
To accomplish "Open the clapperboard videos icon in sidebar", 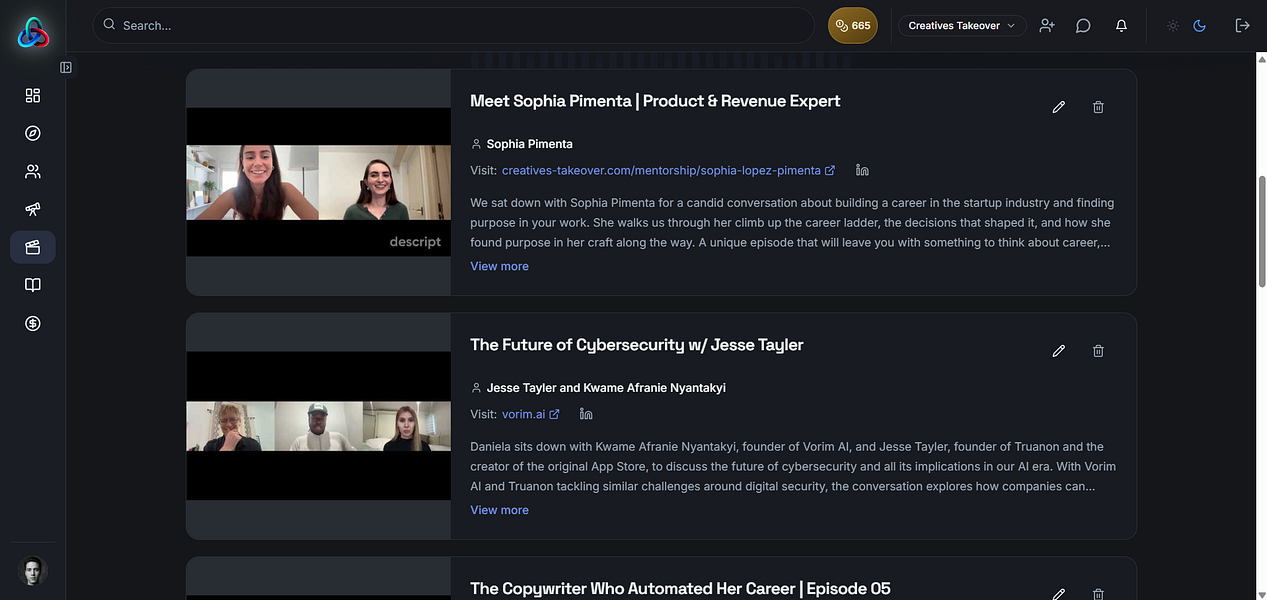I will [33, 247].
